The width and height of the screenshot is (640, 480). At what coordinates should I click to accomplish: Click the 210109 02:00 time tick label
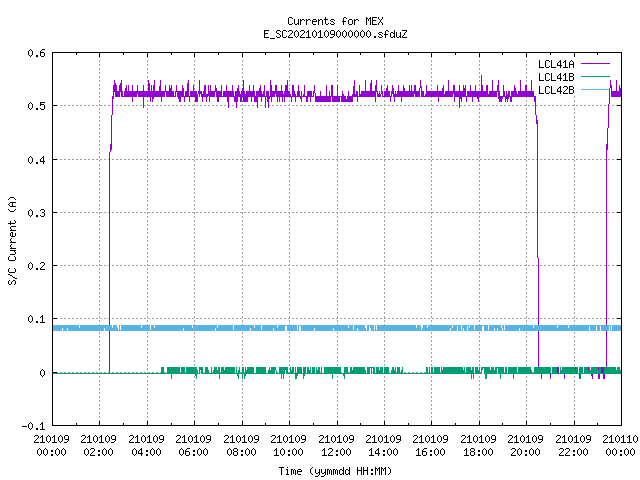pyautogui.click(x=98, y=446)
